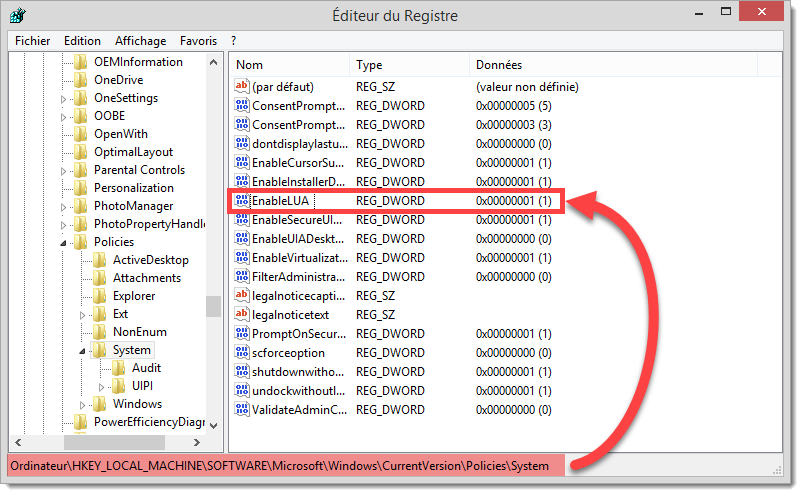Screen dimensions: 802x495
Task: Click the shutdownwitho... DWORD icon
Action: coord(242,371)
